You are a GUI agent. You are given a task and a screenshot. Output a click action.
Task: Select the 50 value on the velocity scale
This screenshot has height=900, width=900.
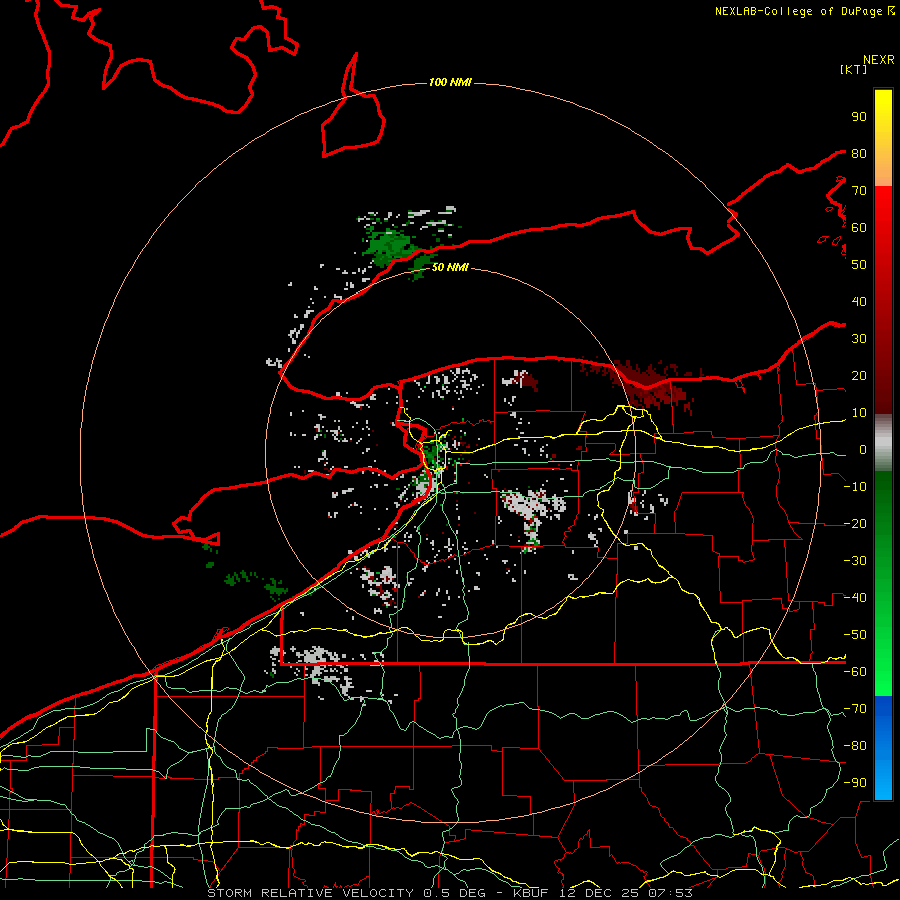click(859, 265)
